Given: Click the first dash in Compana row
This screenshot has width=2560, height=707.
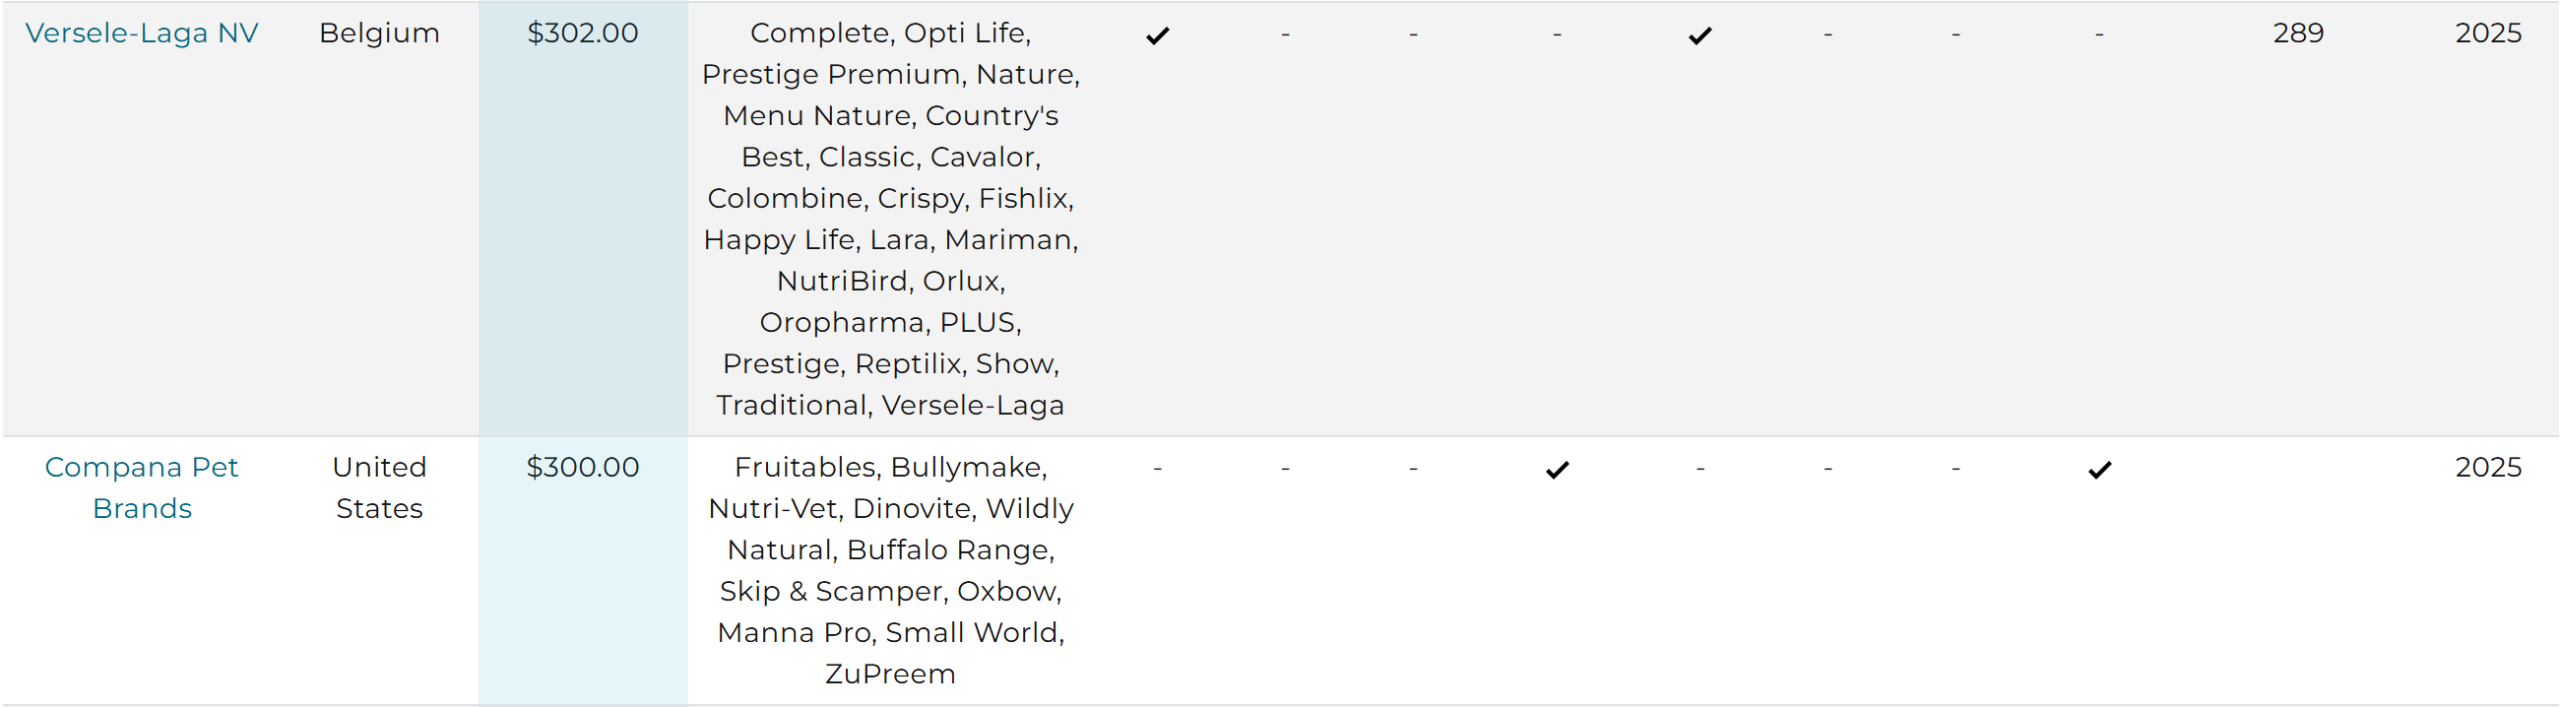Looking at the screenshot, I should (1157, 469).
